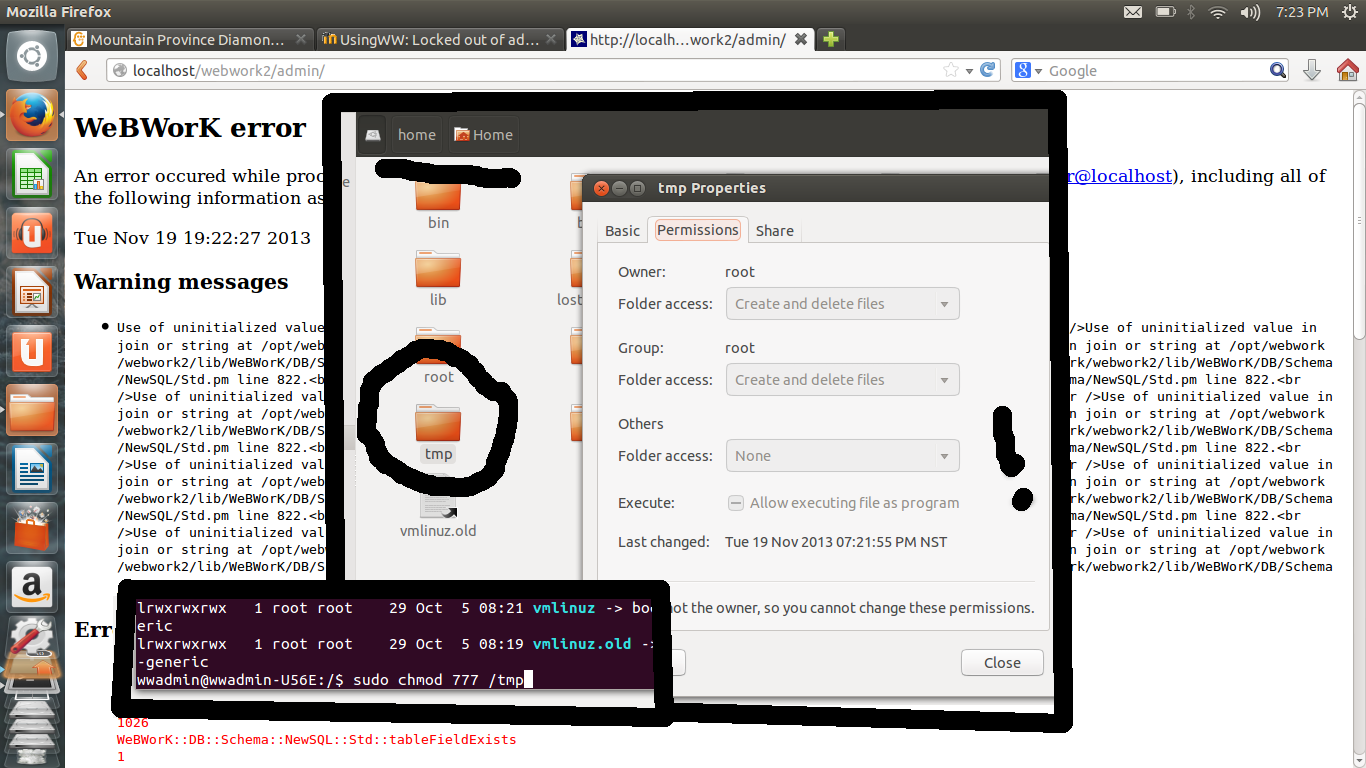This screenshot has width=1366, height=768.
Task: Launch LibreOffice Calc from the launcher
Action: 32,174
